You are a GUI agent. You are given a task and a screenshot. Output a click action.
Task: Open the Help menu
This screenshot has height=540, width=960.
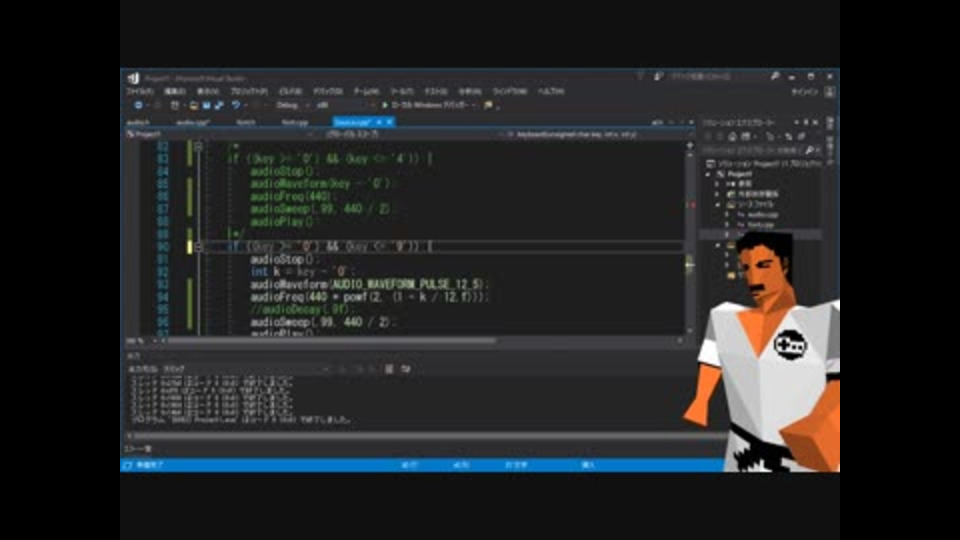point(550,91)
